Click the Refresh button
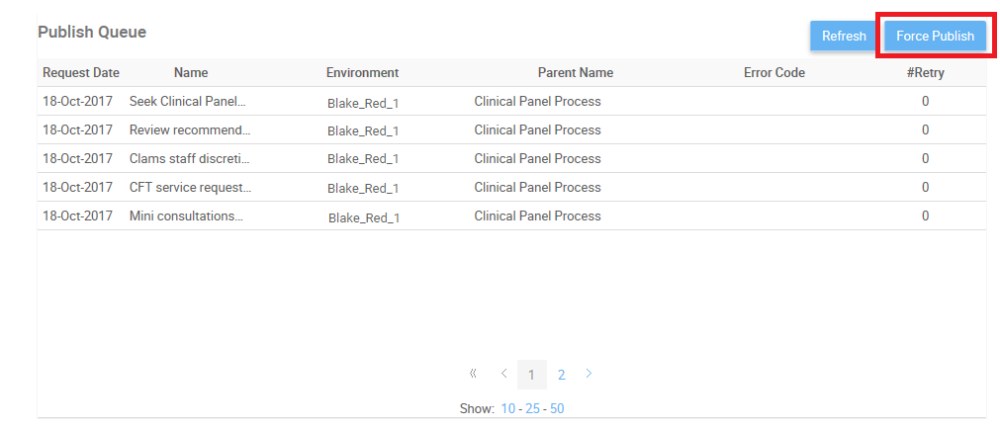 click(843, 36)
